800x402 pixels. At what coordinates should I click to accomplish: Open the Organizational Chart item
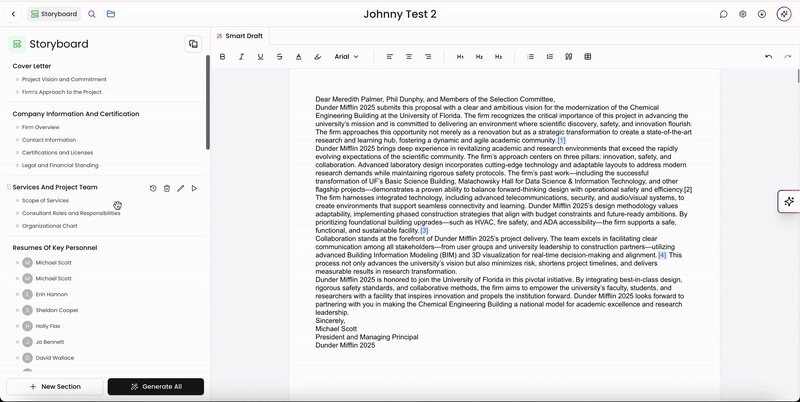[49, 226]
